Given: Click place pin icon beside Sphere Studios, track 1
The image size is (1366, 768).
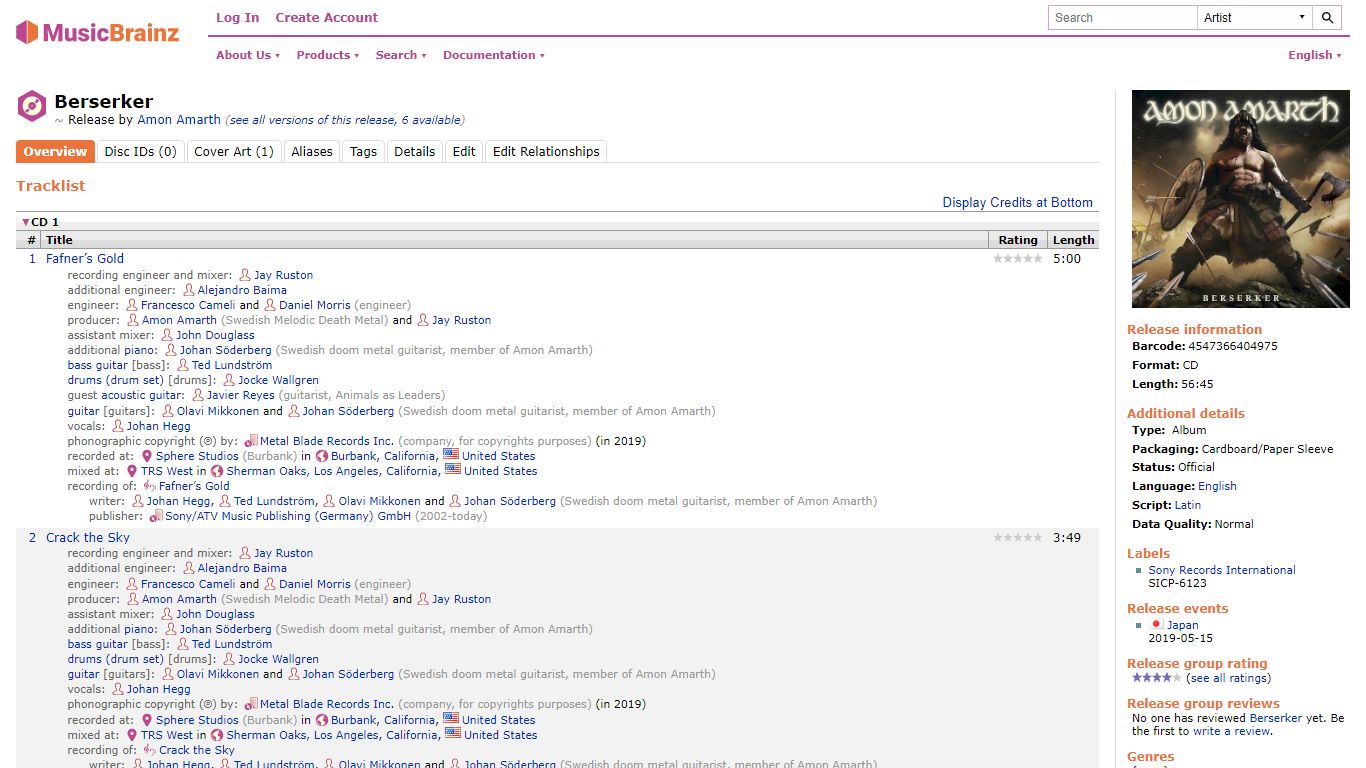Looking at the screenshot, I should pyautogui.click(x=147, y=456).
